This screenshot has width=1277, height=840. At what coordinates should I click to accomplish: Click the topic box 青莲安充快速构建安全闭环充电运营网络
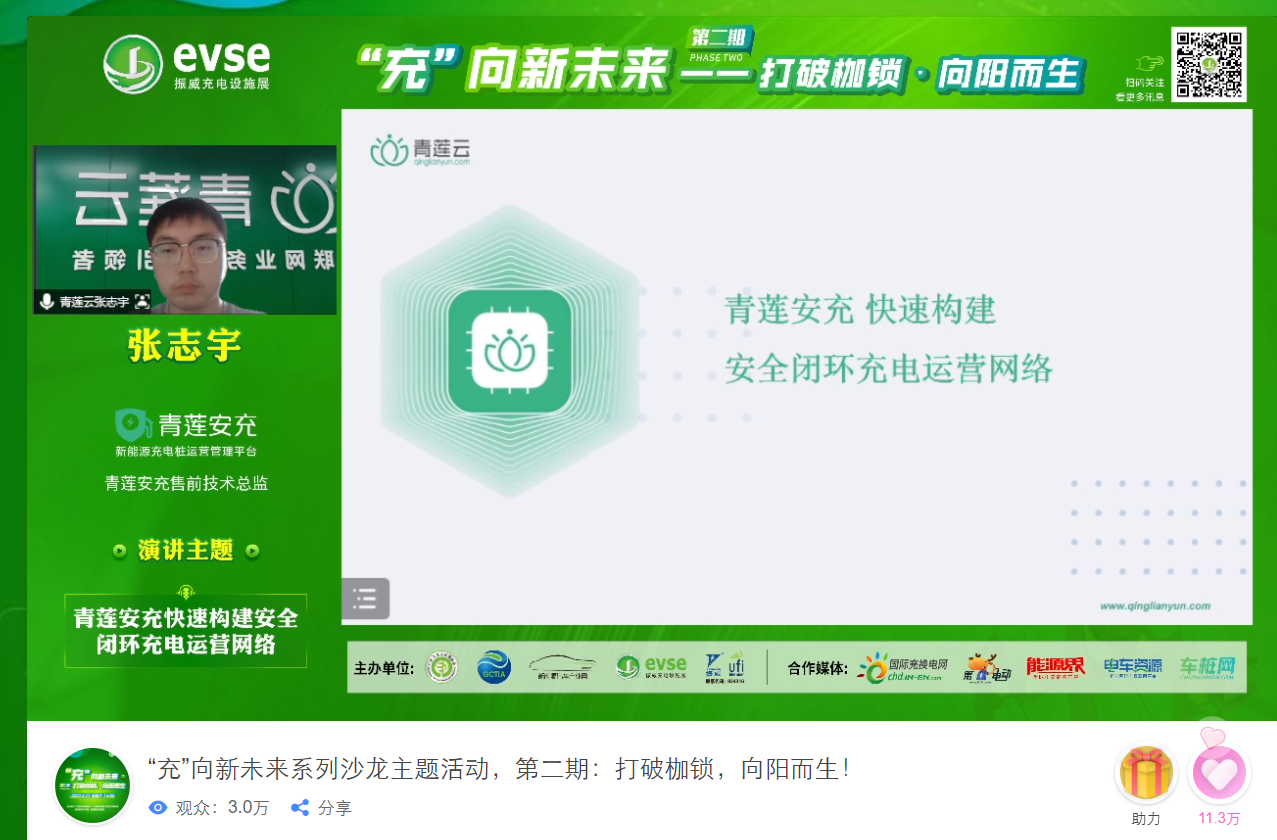pos(186,631)
